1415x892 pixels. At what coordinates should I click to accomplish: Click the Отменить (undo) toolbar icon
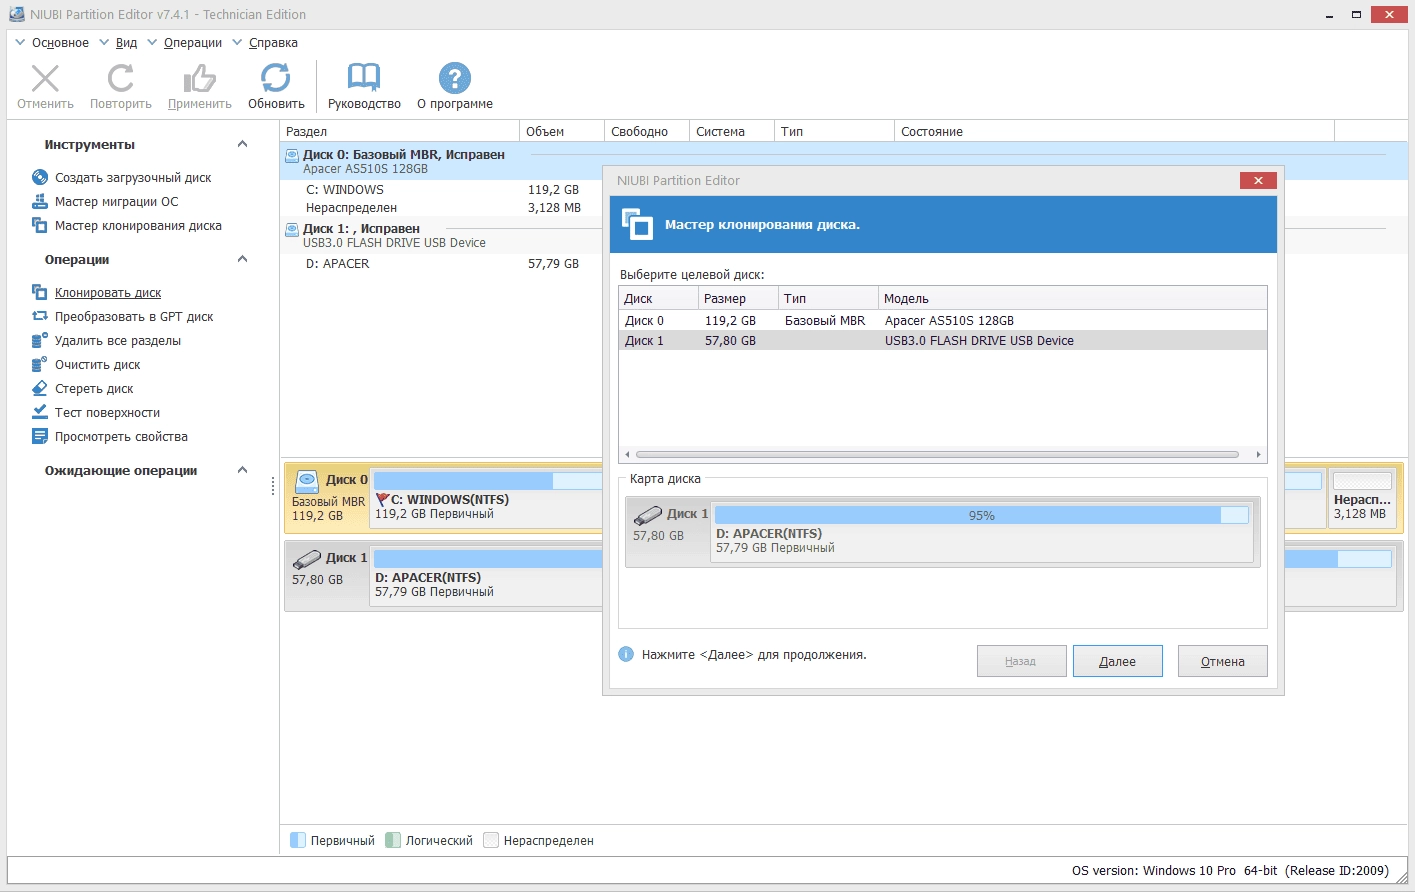45,78
